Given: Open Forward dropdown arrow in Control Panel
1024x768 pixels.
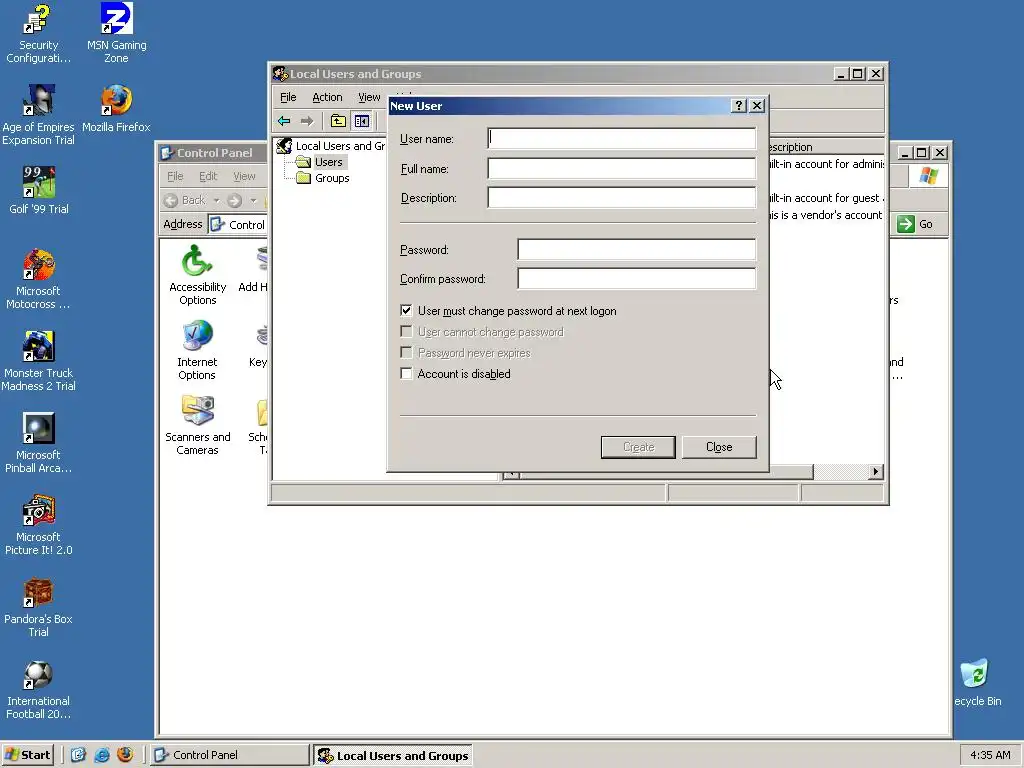Looking at the screenshot, I should coord(253,200).
